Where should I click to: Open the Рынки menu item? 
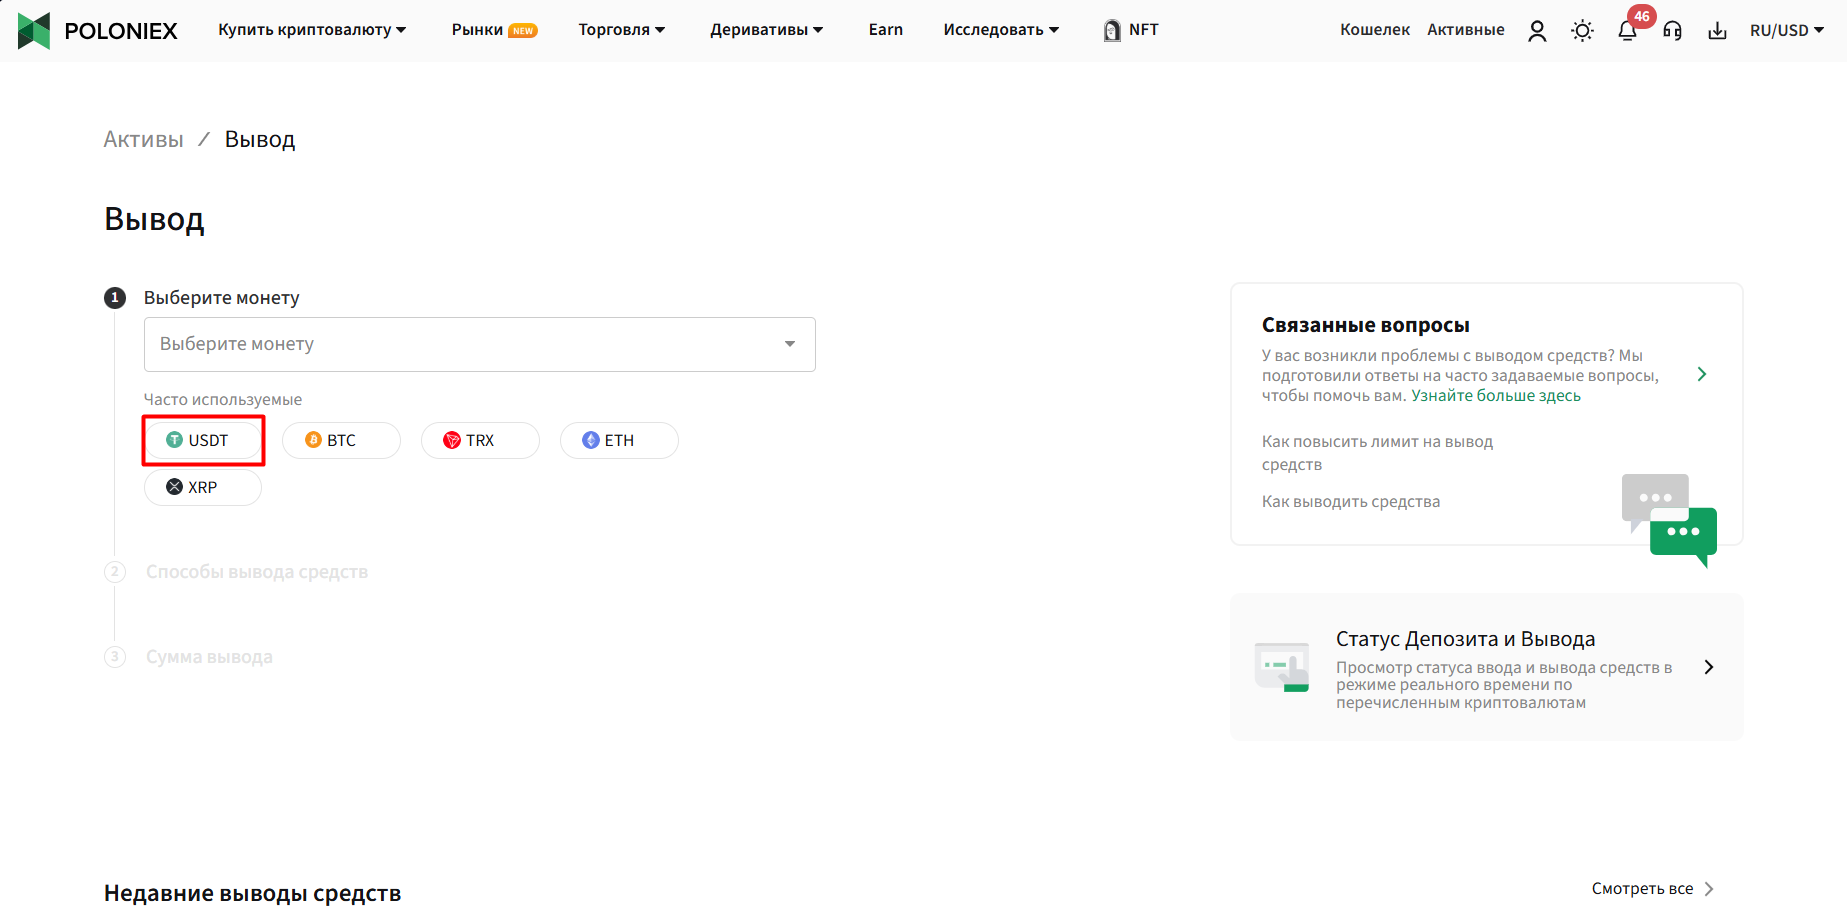pos(477,30)
